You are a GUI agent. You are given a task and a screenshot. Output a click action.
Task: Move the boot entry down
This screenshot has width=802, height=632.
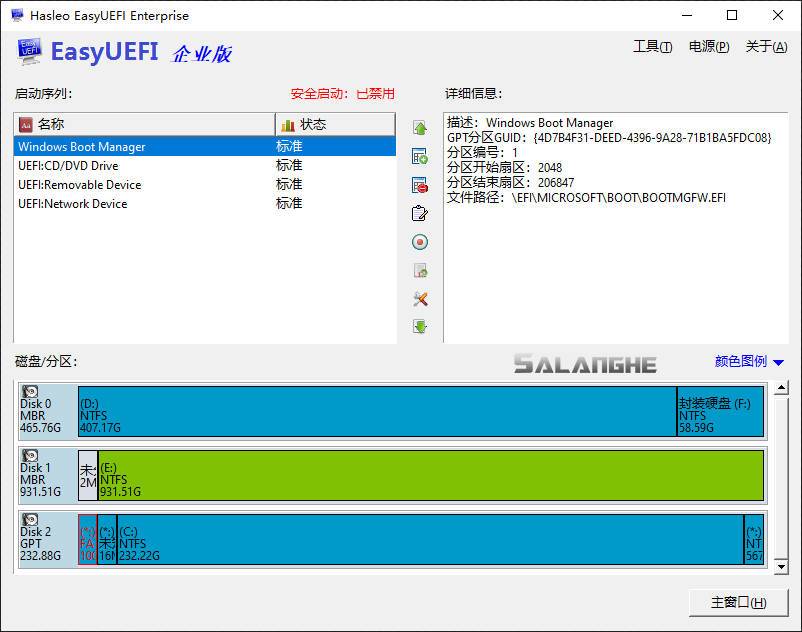pyautogui.click(x=421, y=327)
